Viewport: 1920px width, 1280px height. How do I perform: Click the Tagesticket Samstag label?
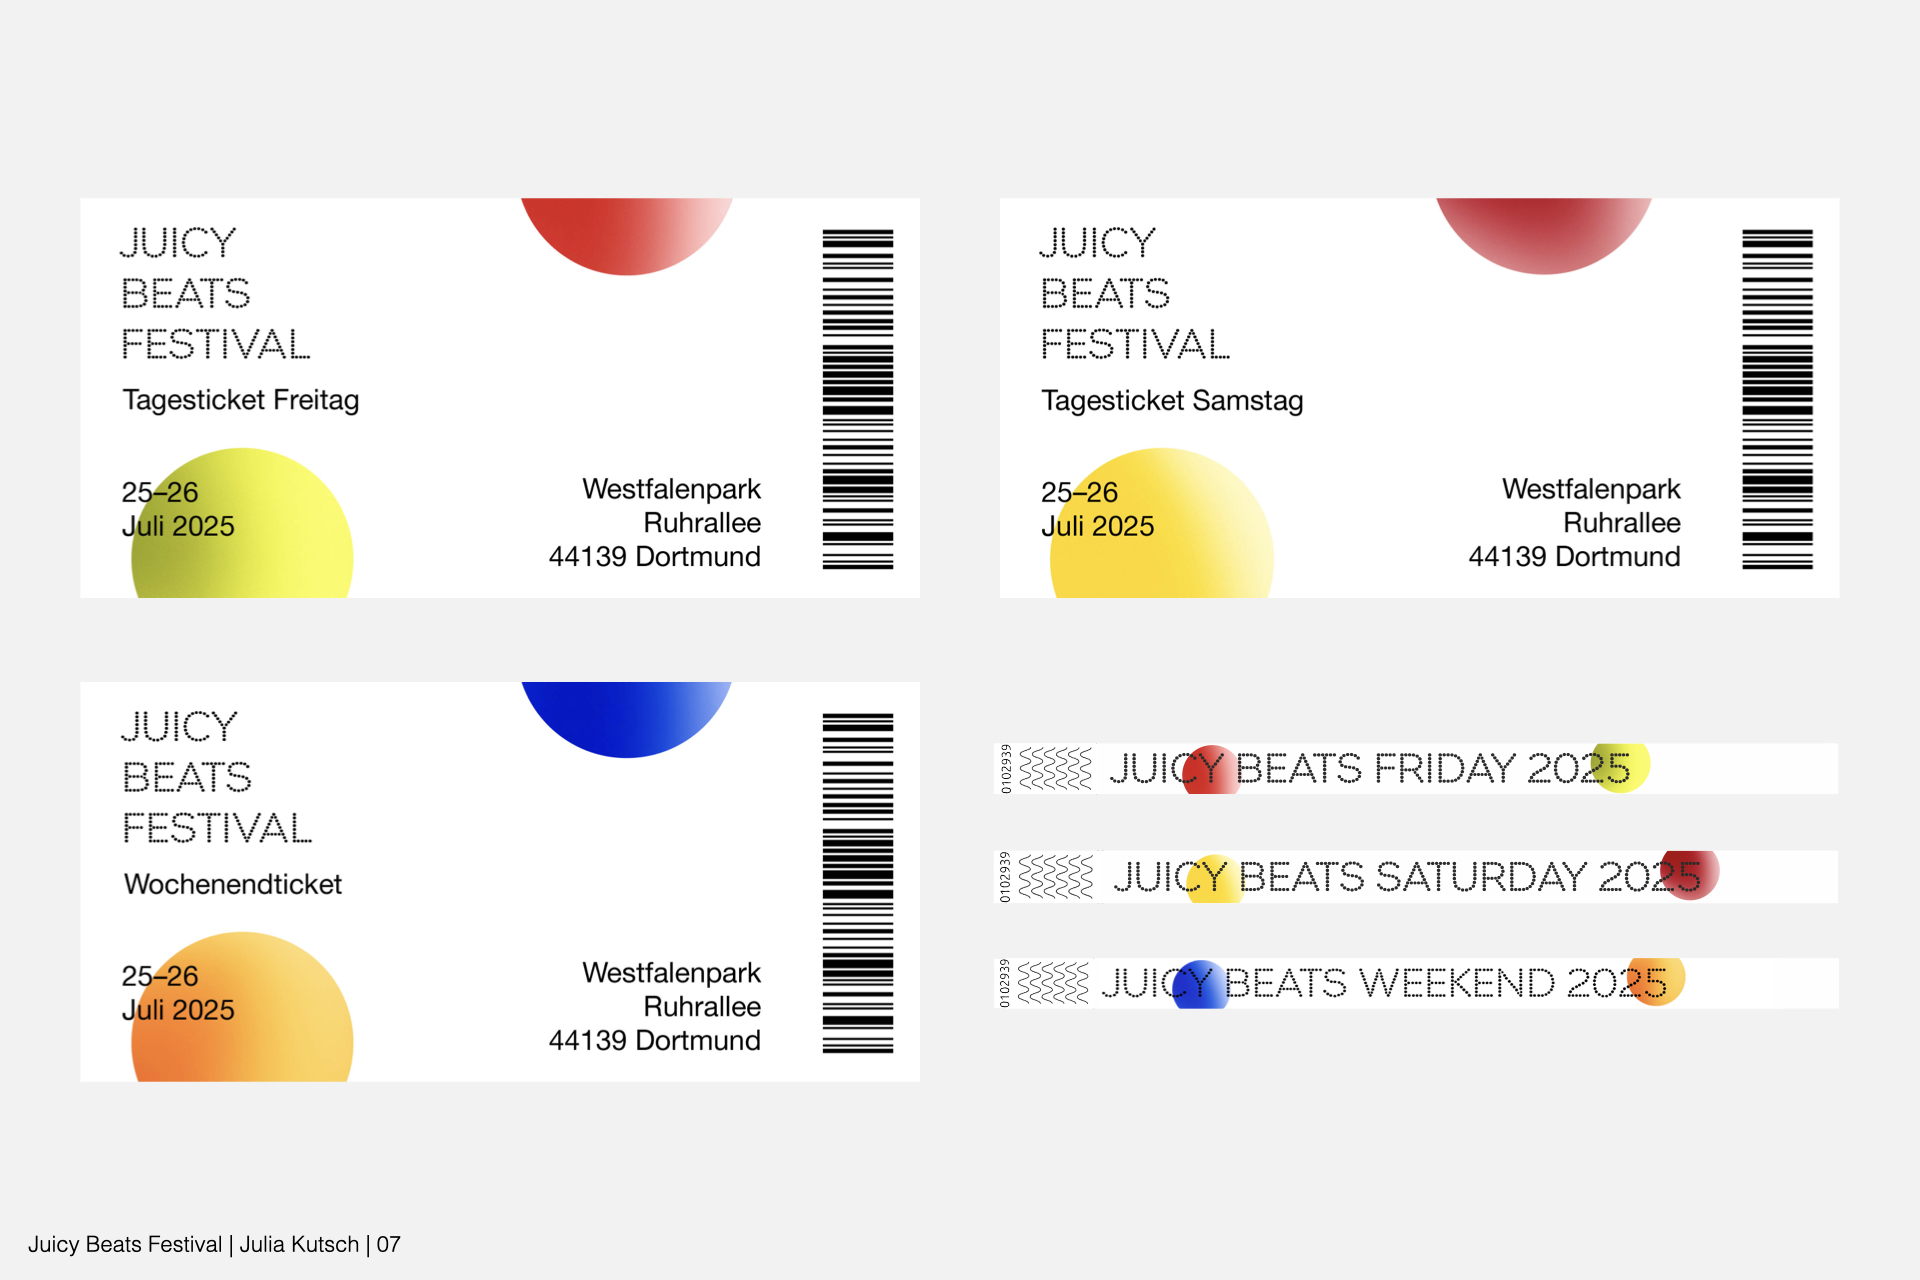pos(1172,400)
